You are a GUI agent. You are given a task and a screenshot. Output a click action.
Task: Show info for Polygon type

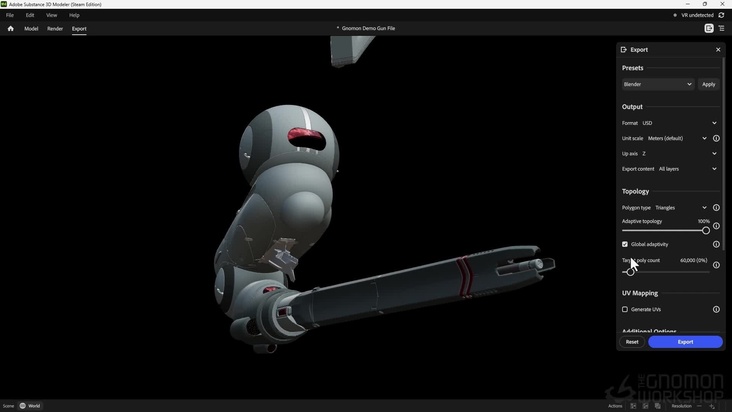pyautogui.click(x=716, y=208)
